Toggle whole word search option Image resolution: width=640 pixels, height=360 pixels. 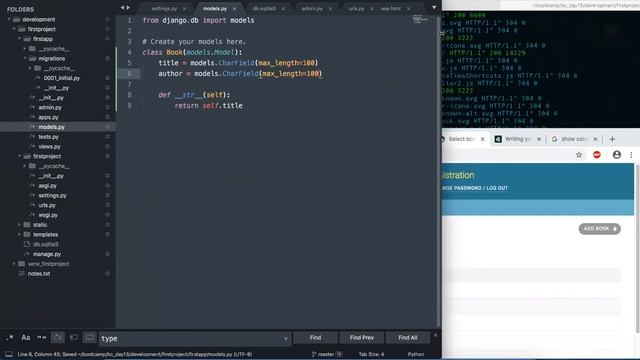[42, 338]
